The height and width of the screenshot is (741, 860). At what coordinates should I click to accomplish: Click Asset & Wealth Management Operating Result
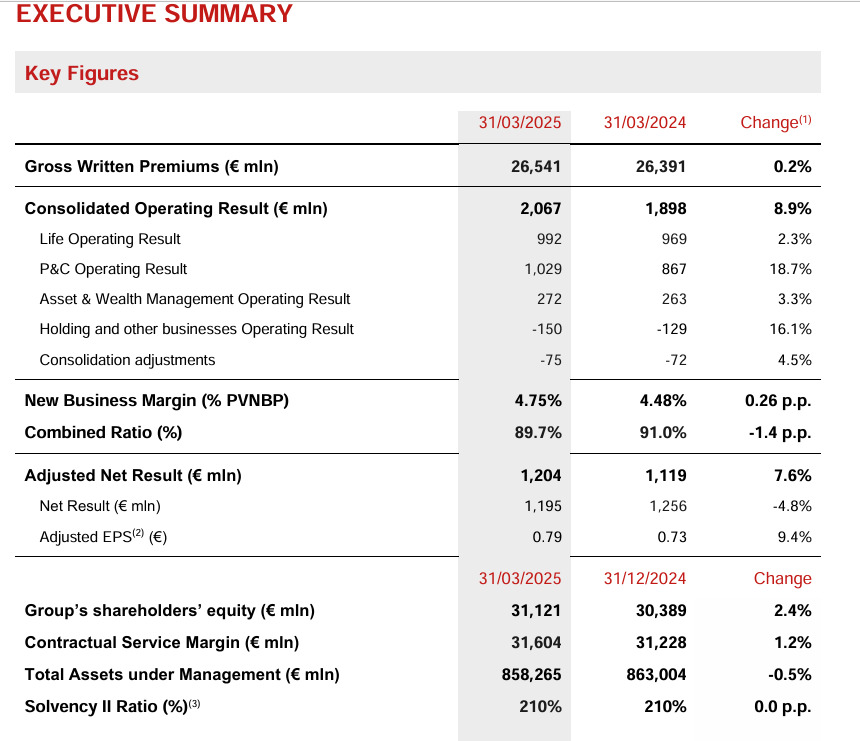195,299
